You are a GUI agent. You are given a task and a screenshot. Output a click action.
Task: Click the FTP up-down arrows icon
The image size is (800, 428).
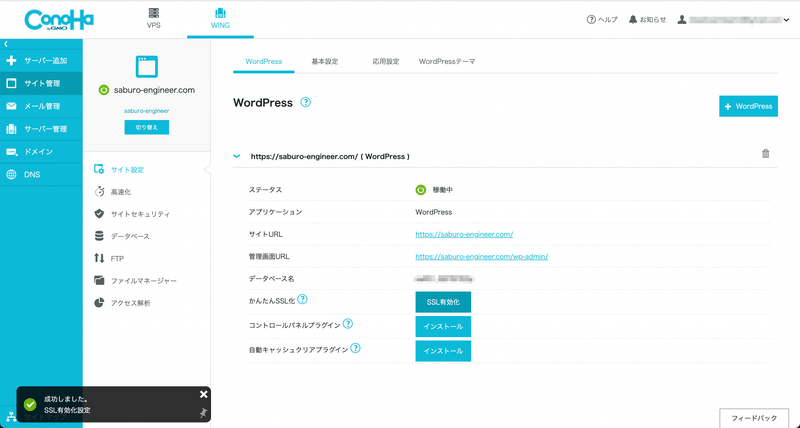point(99,258)
